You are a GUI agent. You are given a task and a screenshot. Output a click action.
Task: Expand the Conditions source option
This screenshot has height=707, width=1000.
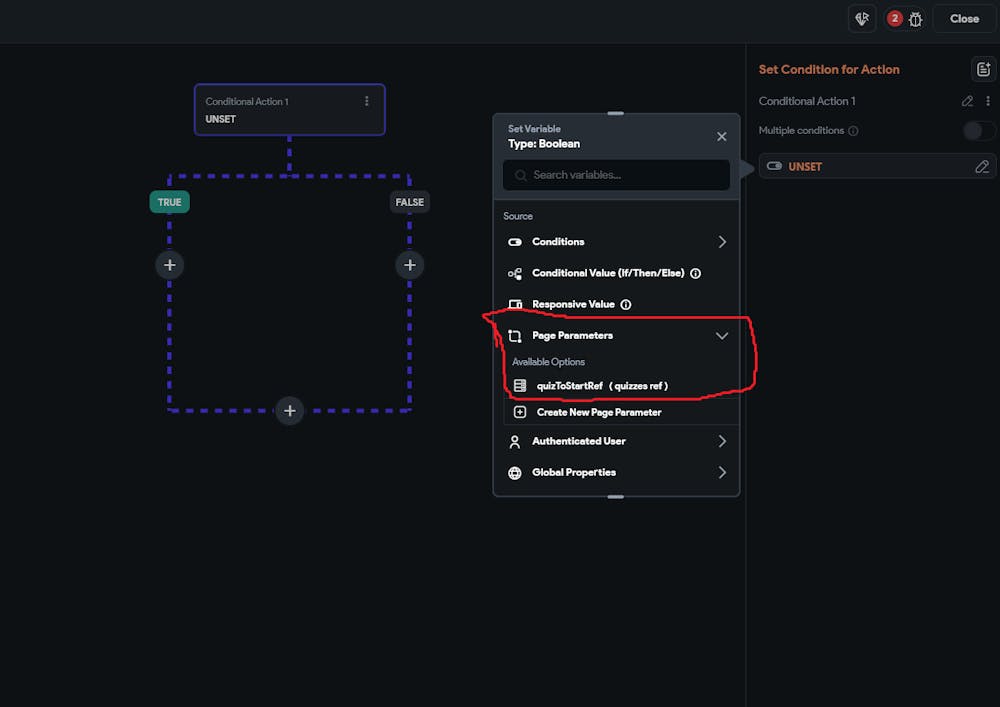pyautogui.click(x=722, y=242)
